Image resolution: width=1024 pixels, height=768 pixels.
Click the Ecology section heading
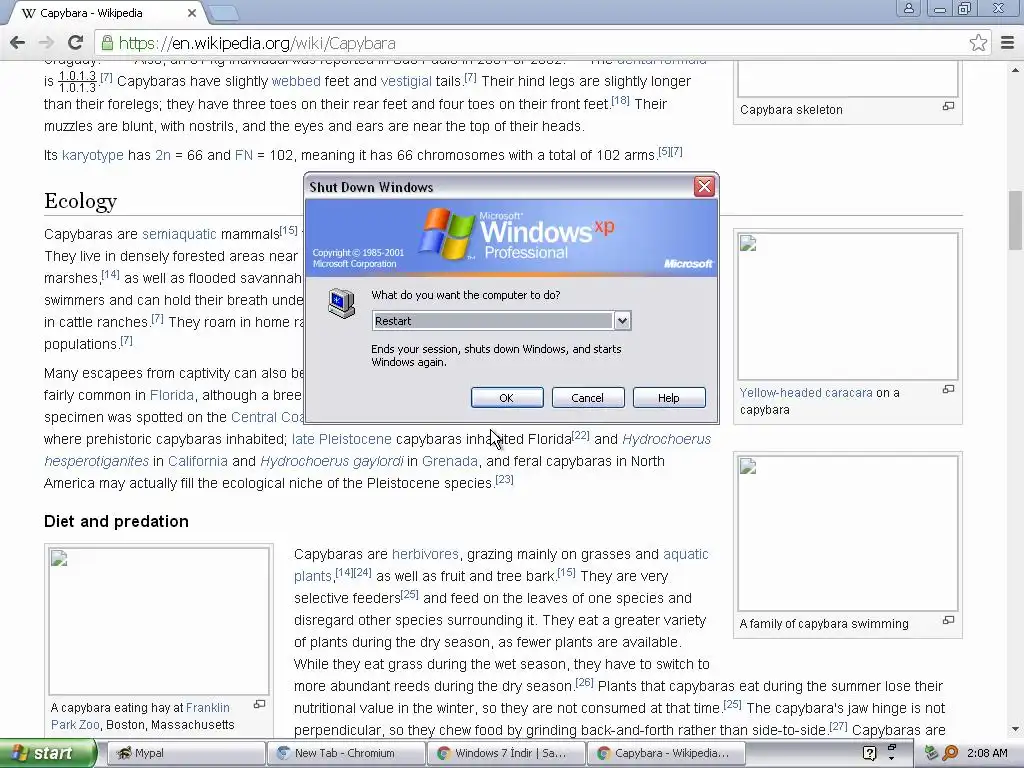[x=80, y=201]
